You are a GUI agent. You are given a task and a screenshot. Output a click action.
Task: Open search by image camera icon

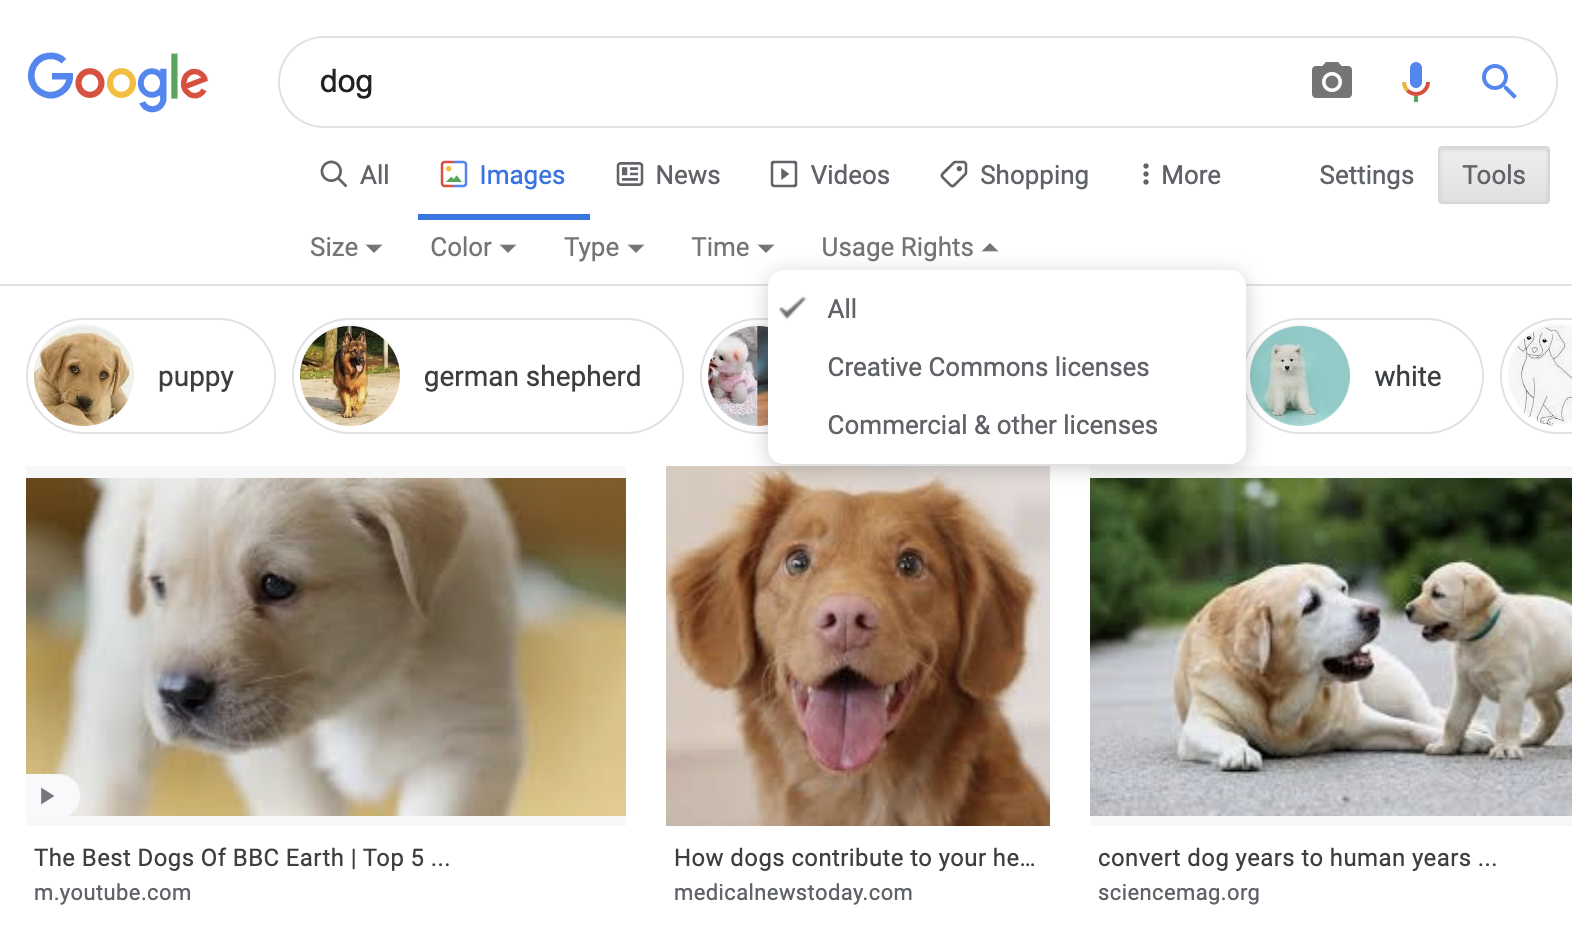1331,81
